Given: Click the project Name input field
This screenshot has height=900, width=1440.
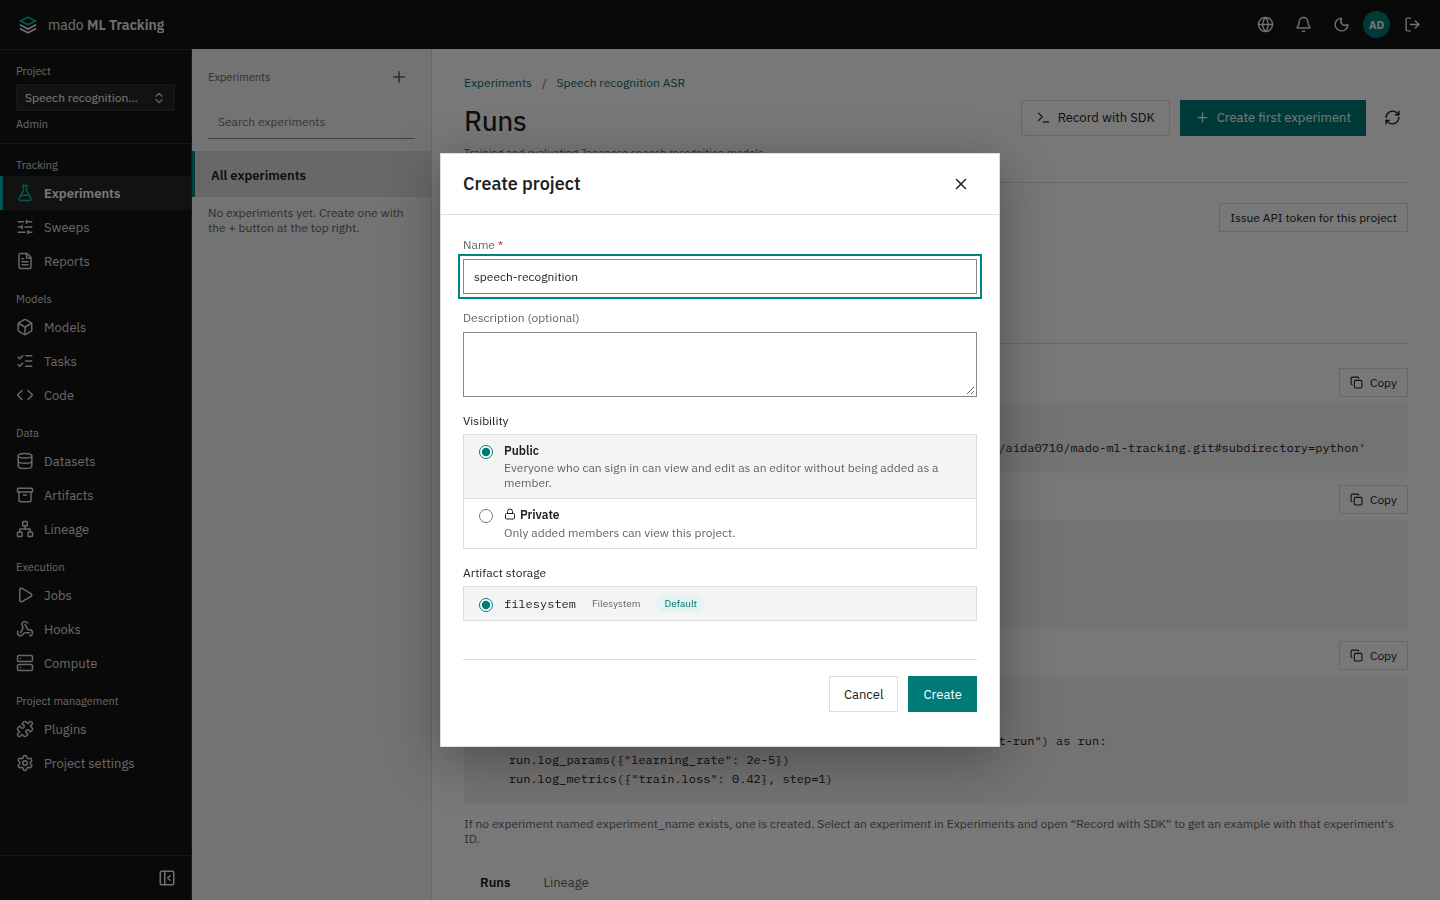Looking at the screenshot, I should [720, 277].
